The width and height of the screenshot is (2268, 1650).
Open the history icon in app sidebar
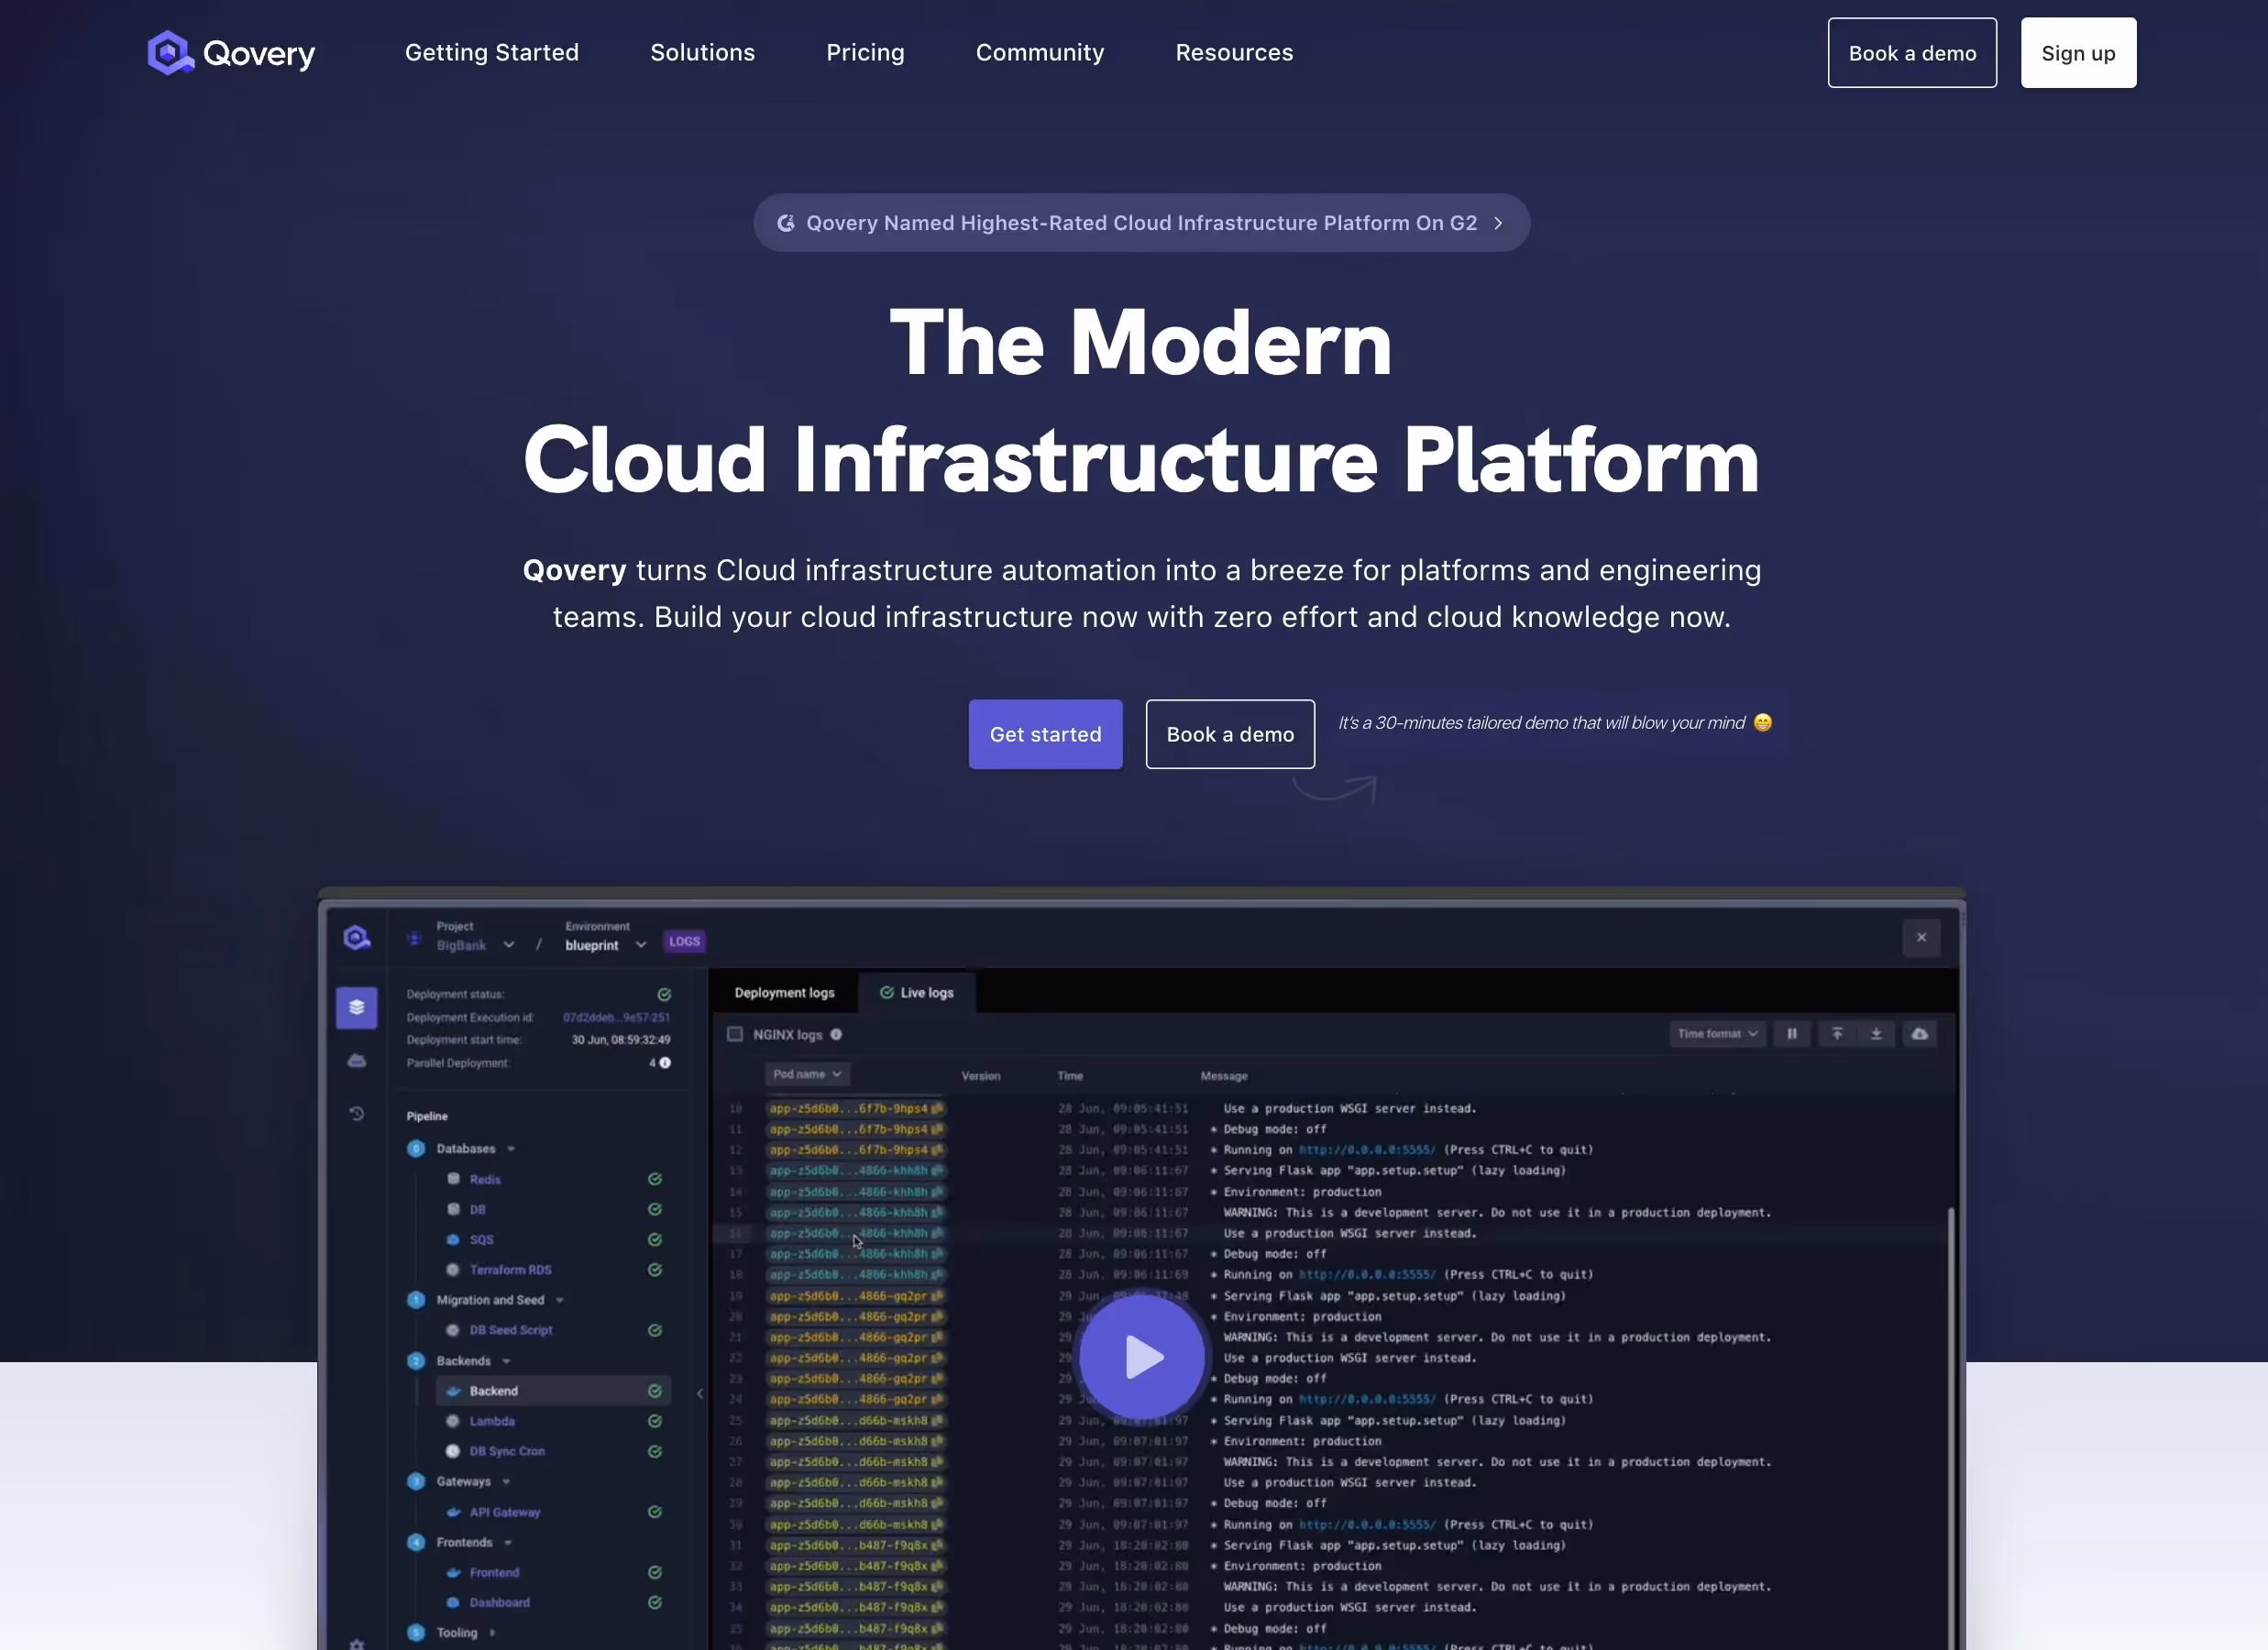[x=356, y=1114]
